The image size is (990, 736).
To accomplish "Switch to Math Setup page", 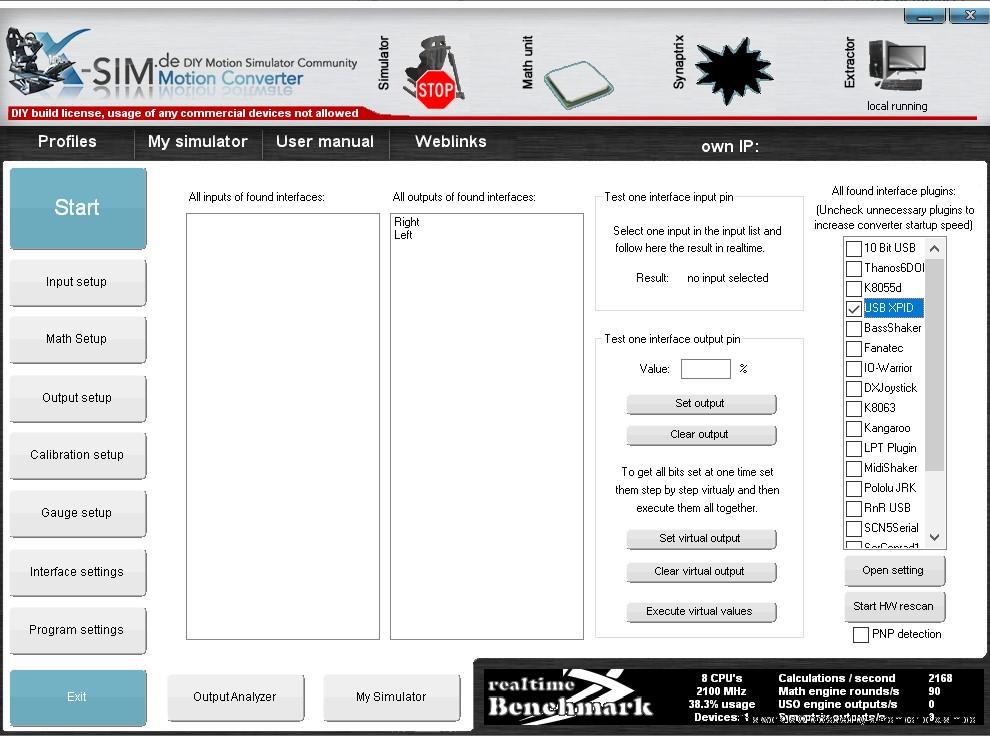I will pyautogui.click(x=77, y=339).
